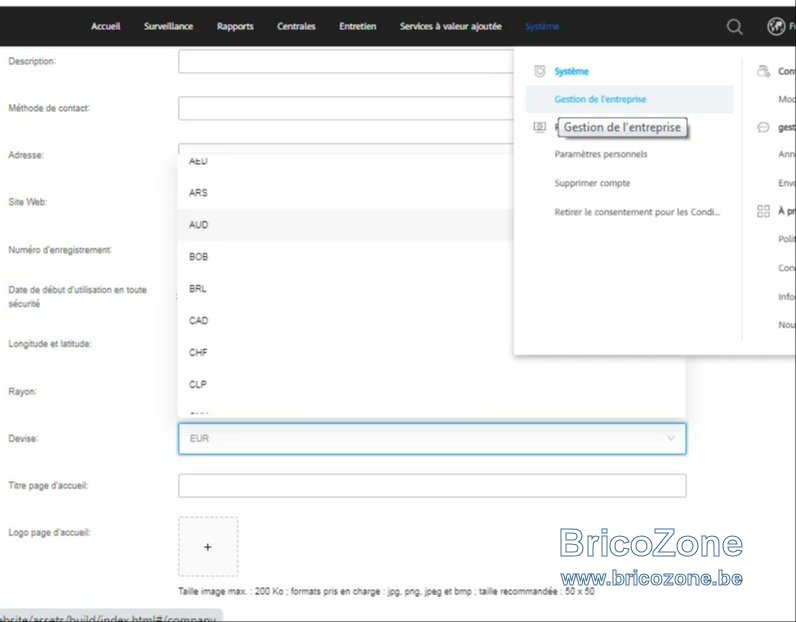Open Services à valeur ajoutée menu

450,26
